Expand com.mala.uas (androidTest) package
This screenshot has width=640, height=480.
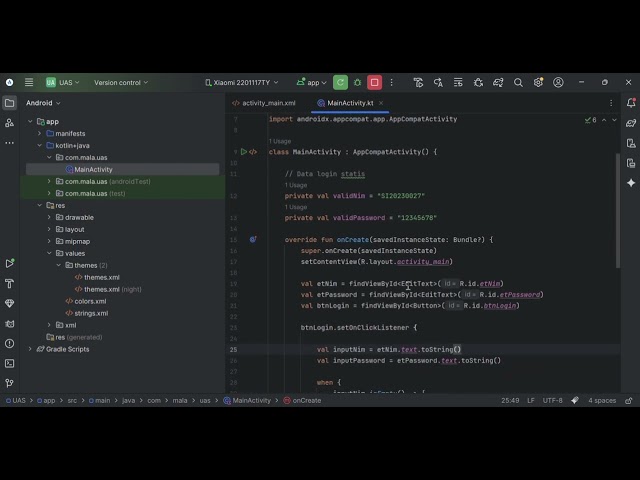pos(49,181)
